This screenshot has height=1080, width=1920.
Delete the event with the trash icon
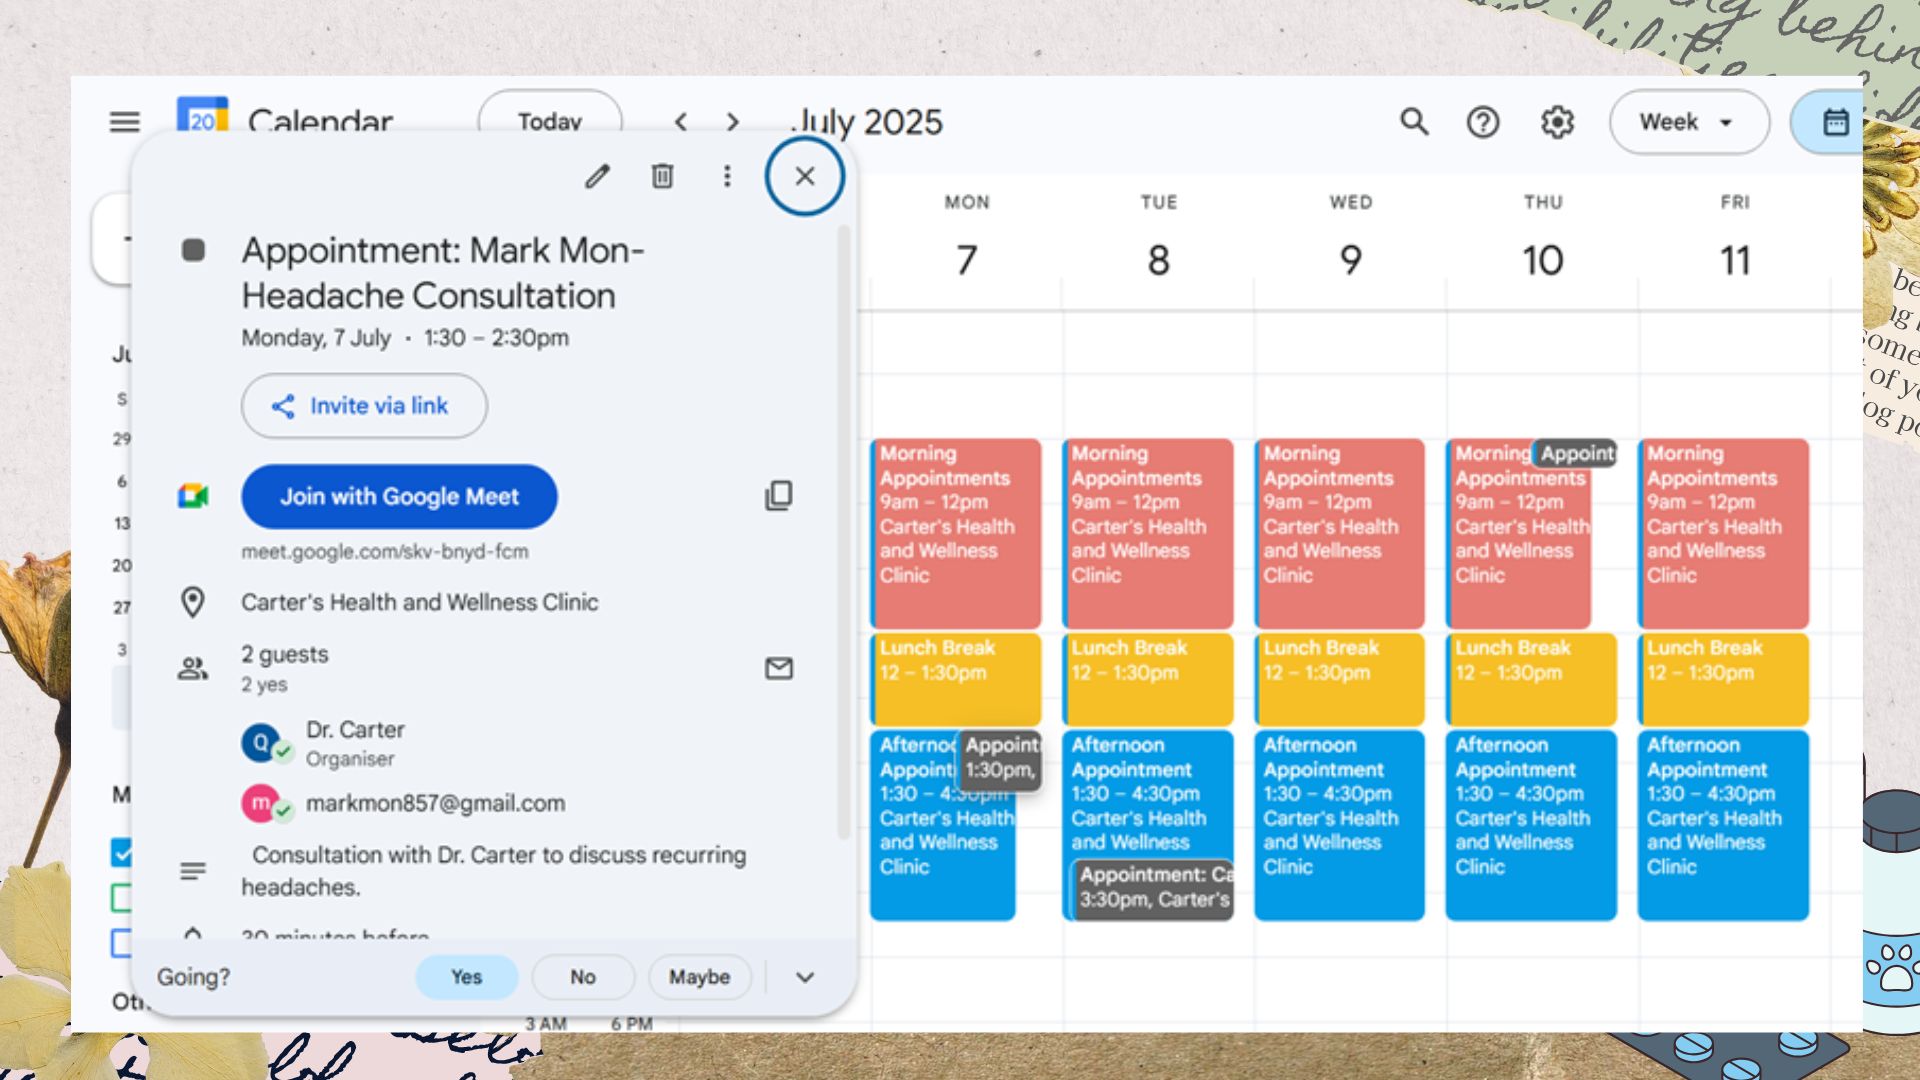coord(662,177)
